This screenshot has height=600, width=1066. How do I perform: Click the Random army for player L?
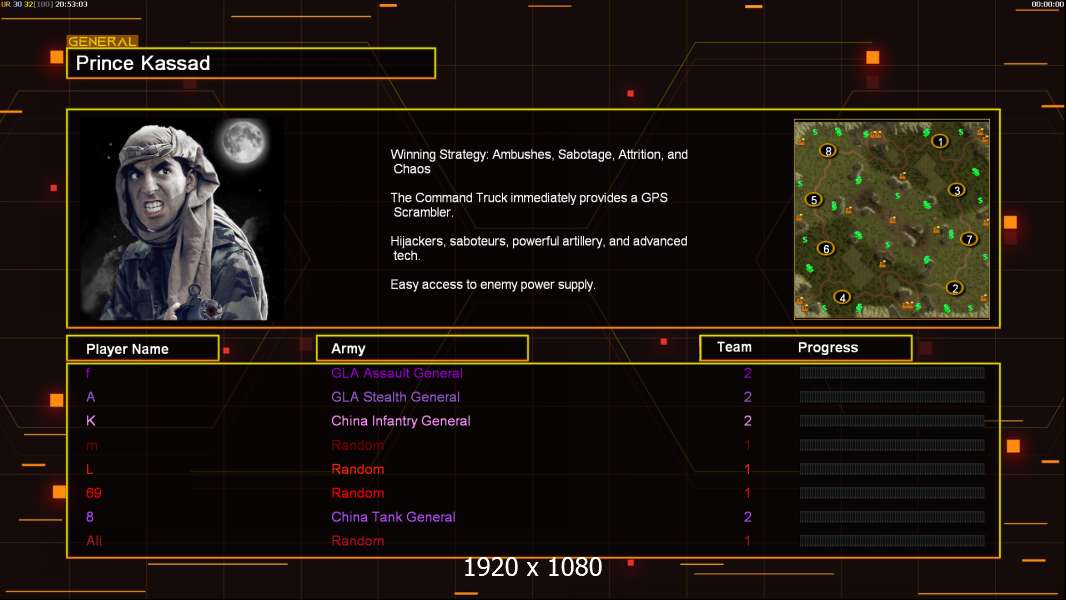coord(358,469)
